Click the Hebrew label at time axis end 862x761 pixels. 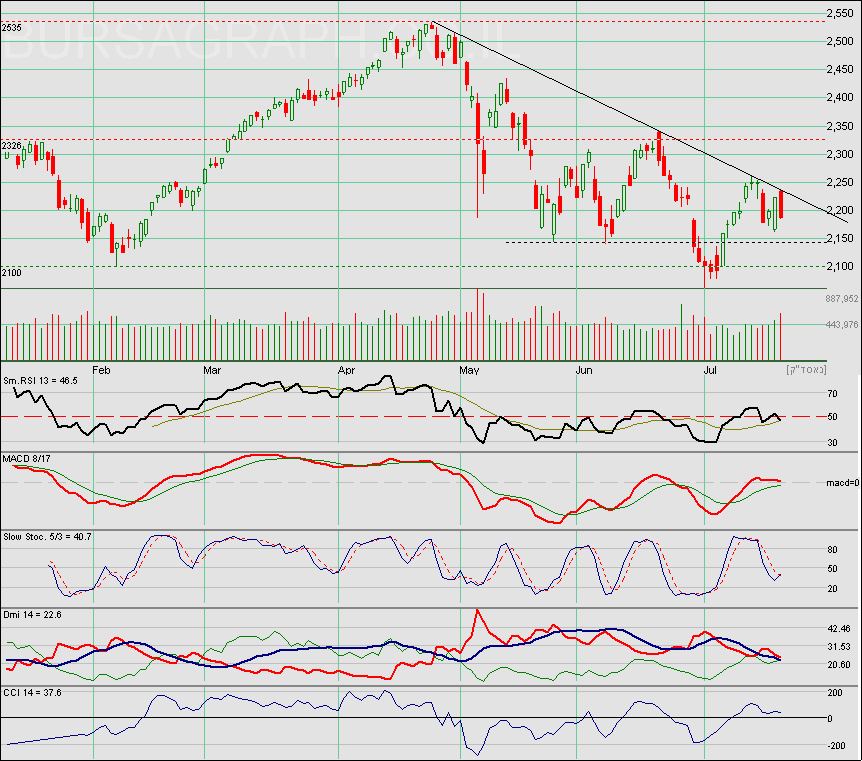[x=806, y=370]
